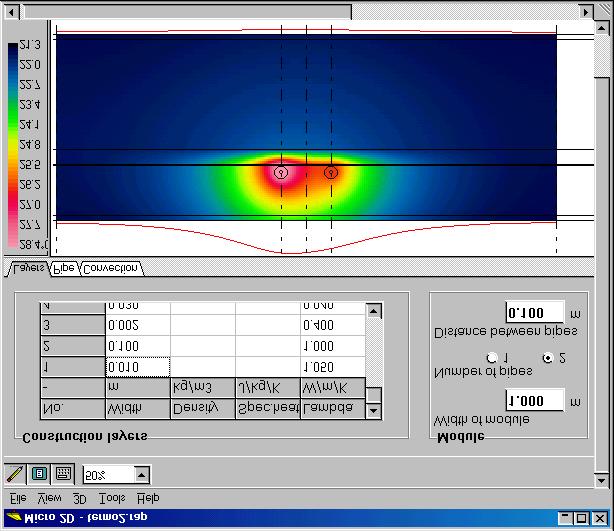Click the Width of module input field
This screenshot has height=531, width=614.
point(535,401)
